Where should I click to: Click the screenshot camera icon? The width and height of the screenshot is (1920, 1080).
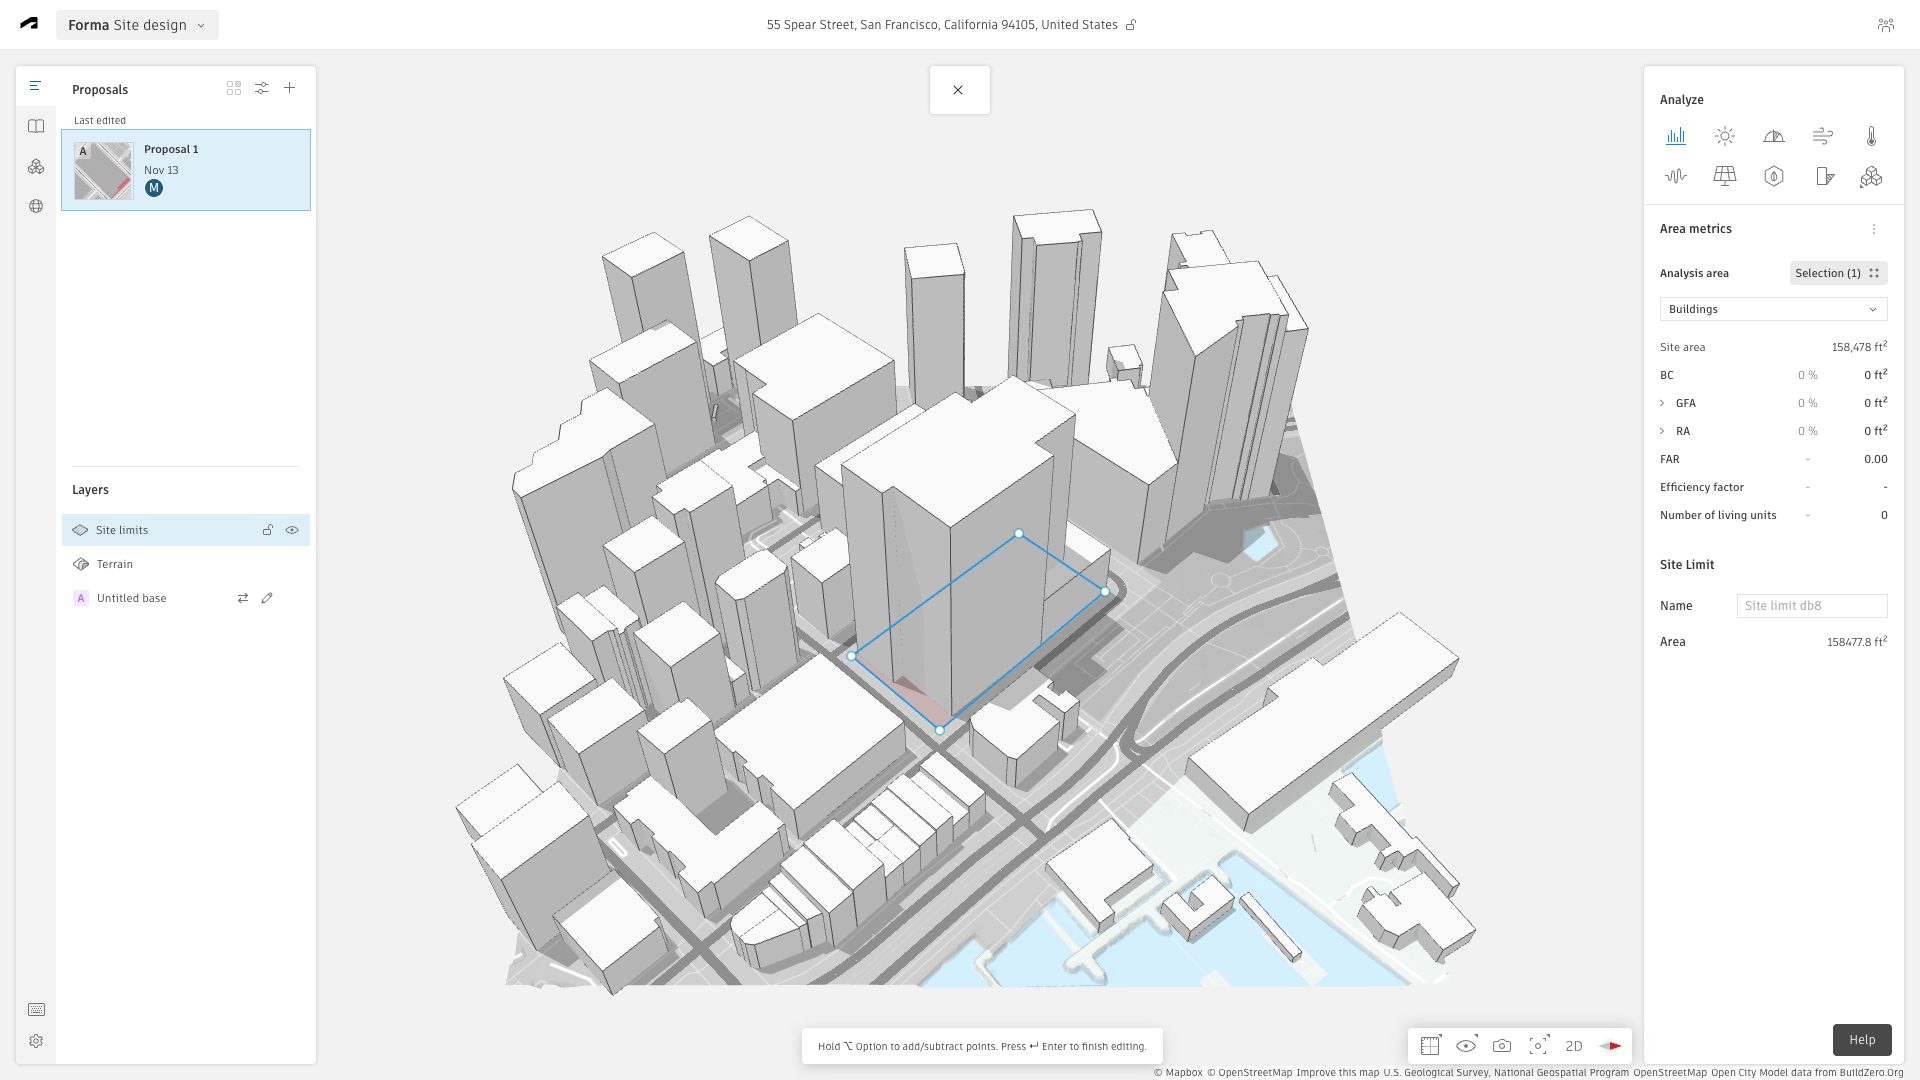pos(1502,1046)
